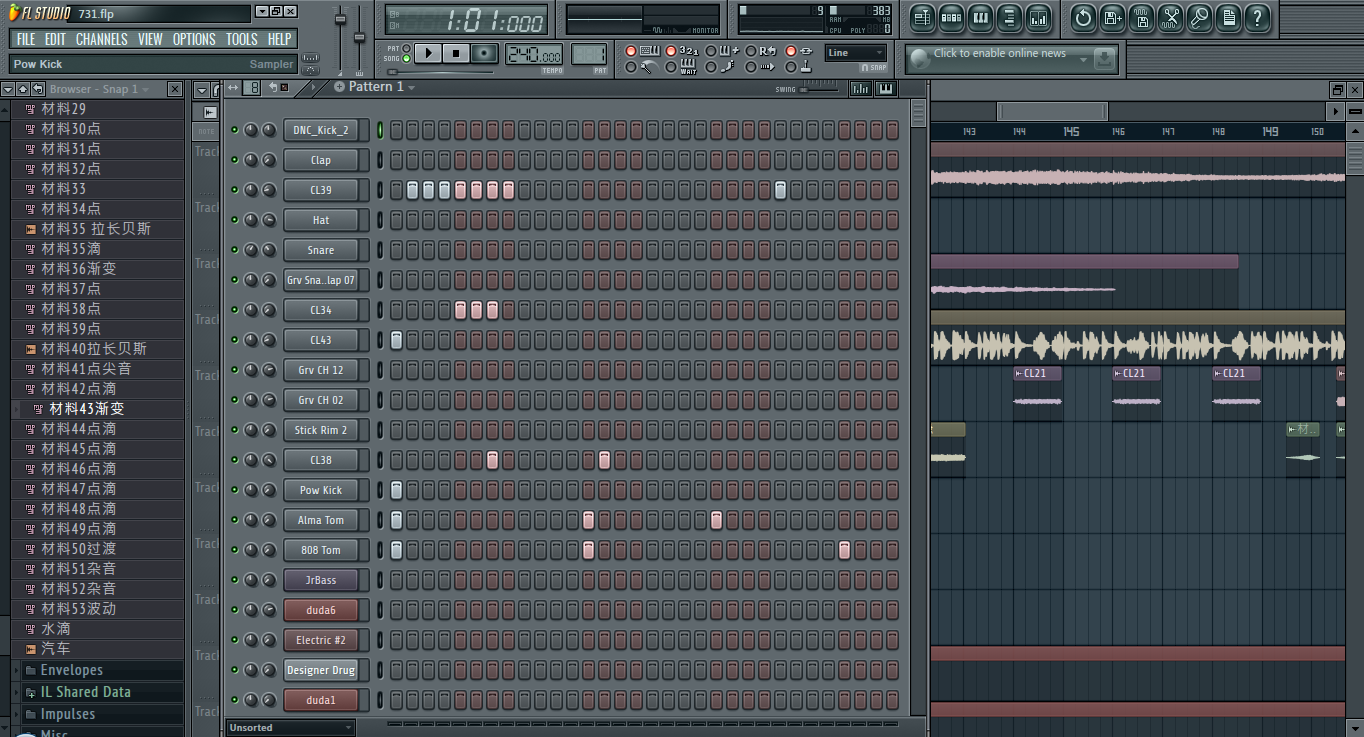
Task: Toggle channel select LED beside Clap
Action: 380,160
